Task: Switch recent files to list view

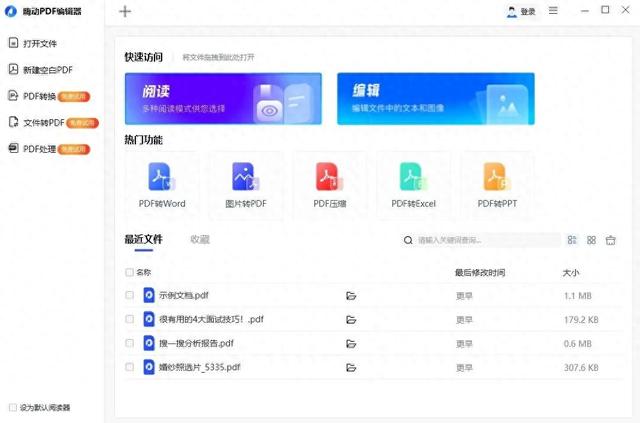Action: (572, 240)
